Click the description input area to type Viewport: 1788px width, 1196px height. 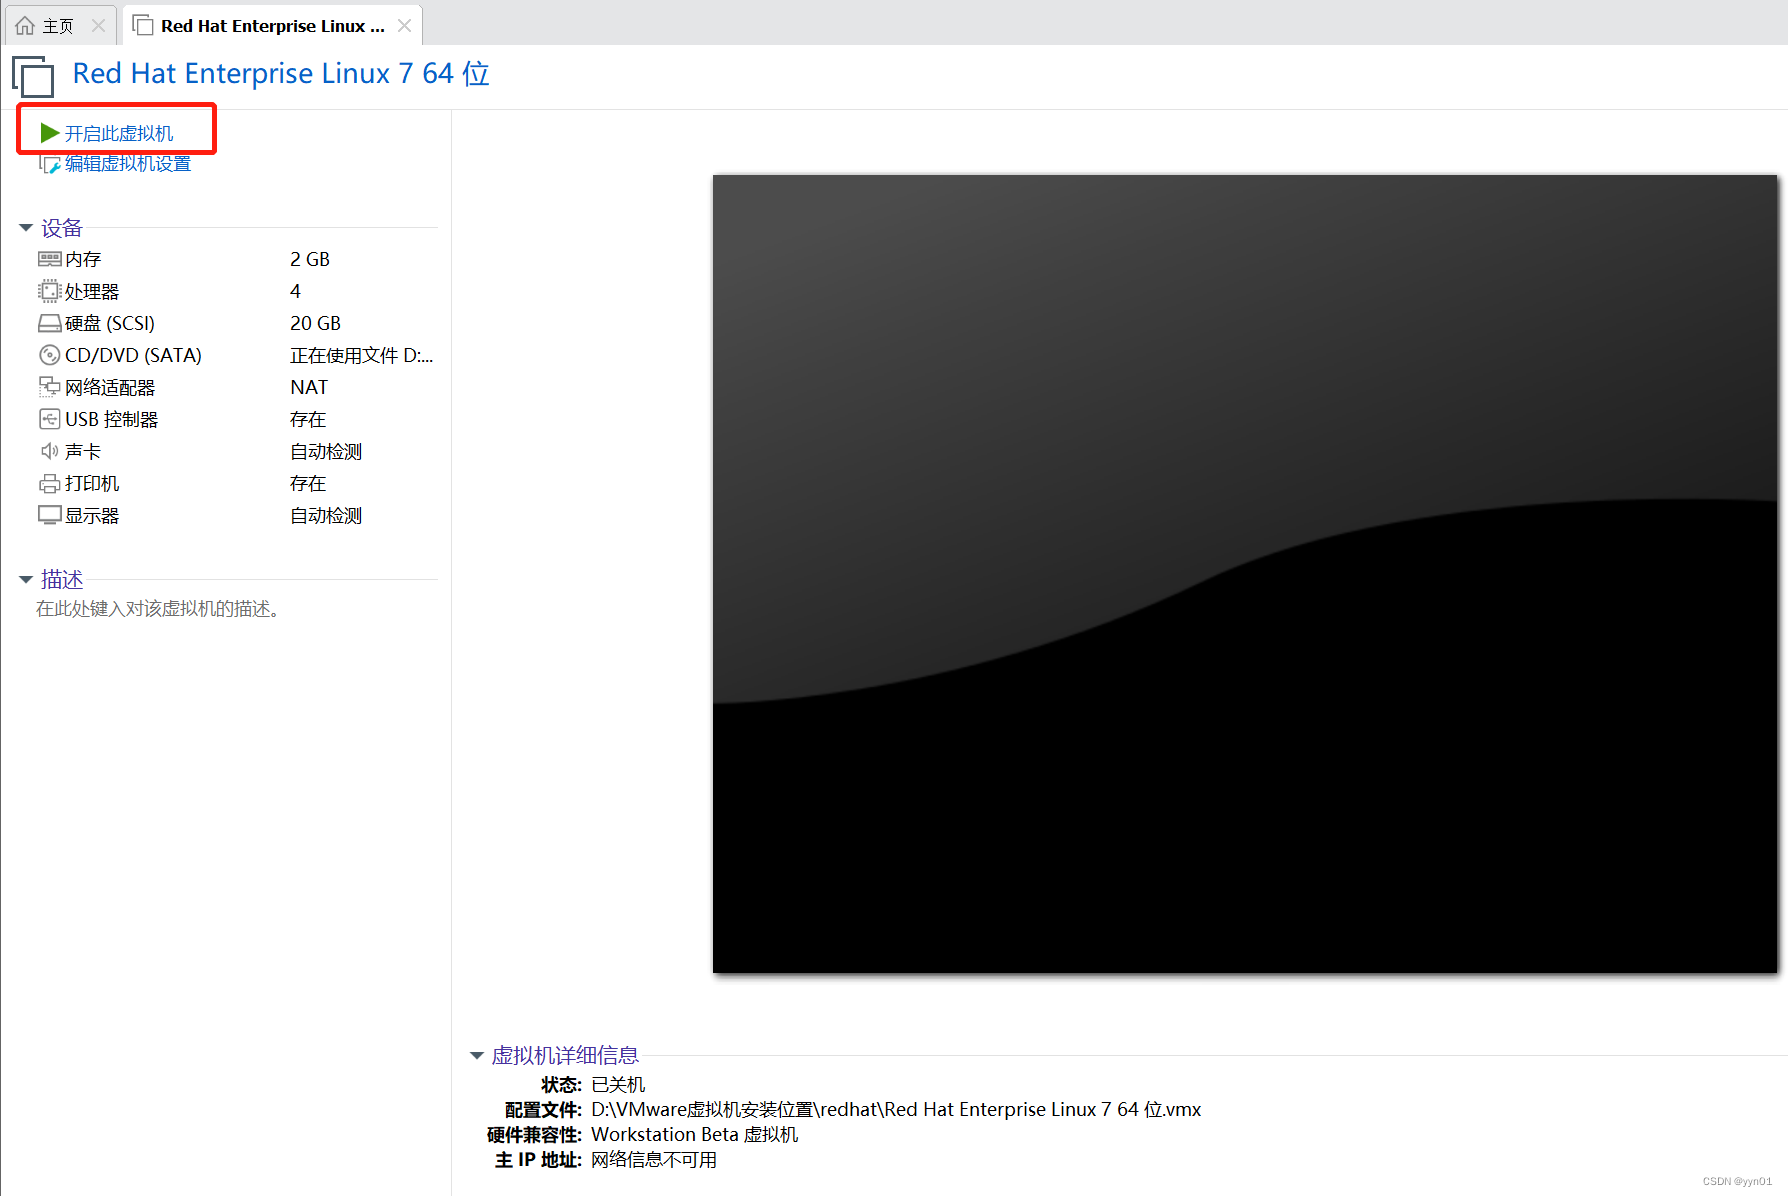156,609
